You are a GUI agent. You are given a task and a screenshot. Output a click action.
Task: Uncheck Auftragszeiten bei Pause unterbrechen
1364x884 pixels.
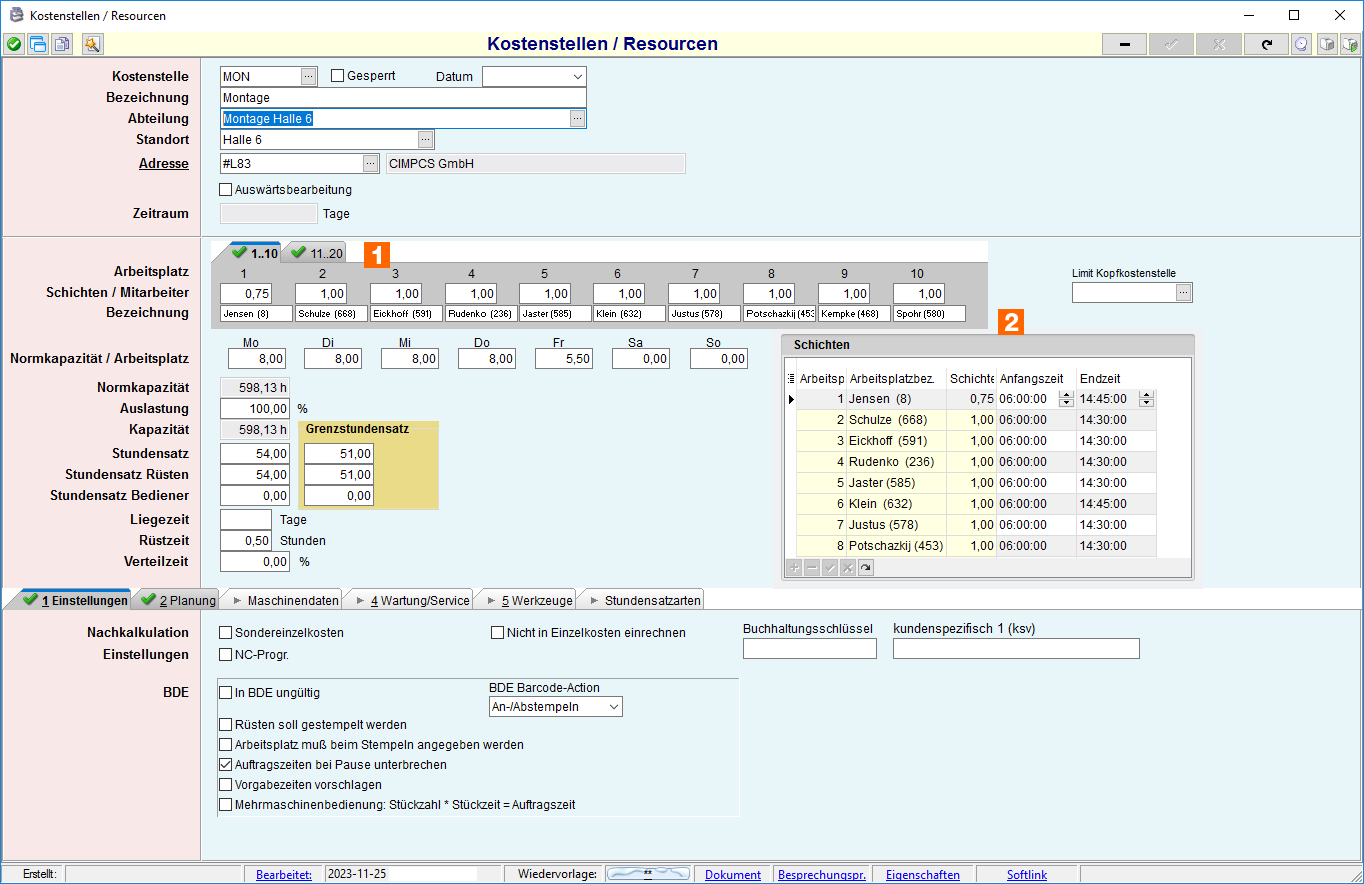pos(225,764)
